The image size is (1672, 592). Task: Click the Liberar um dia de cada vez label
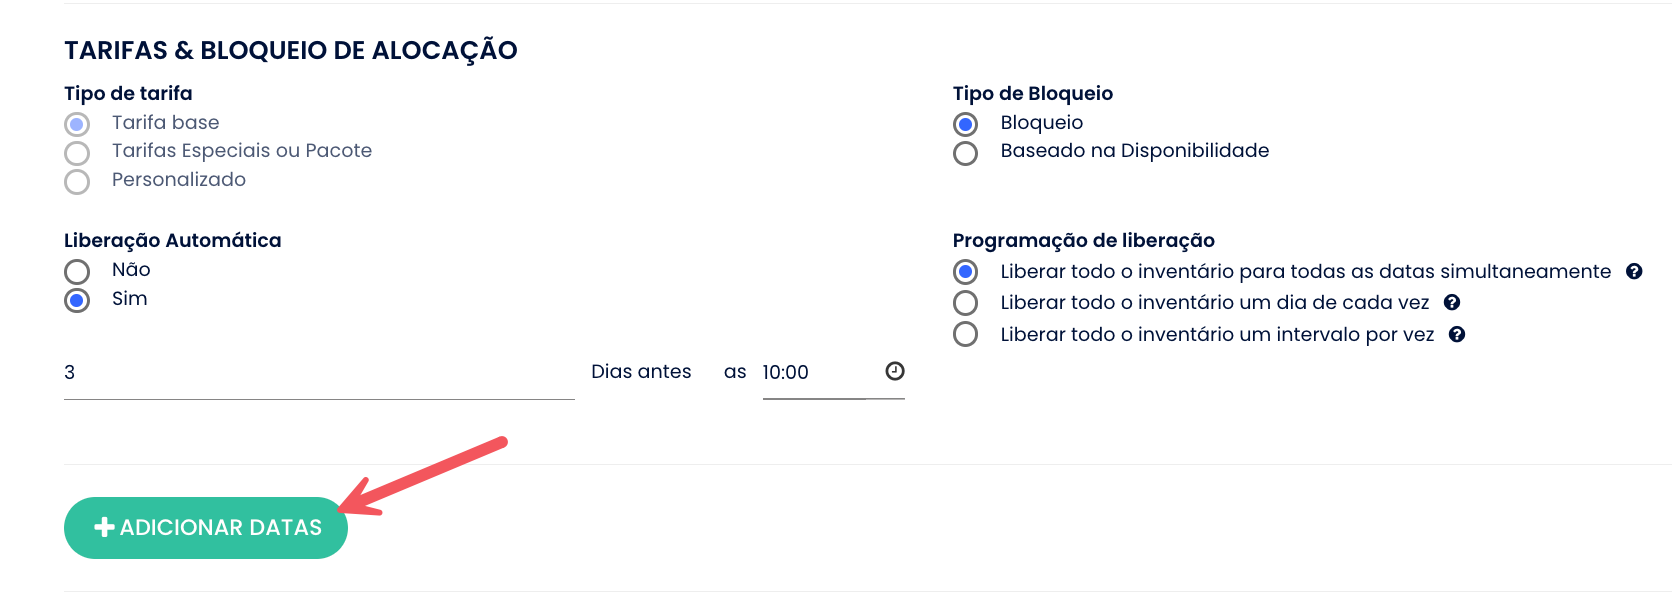point(1214,302)
